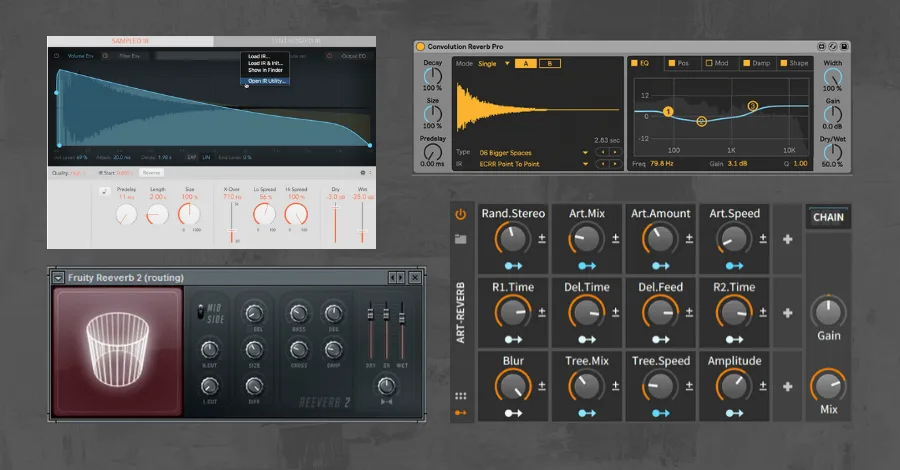Switch to Sampled IR tab
900x470 pixels.
click(x=130, y=41)
